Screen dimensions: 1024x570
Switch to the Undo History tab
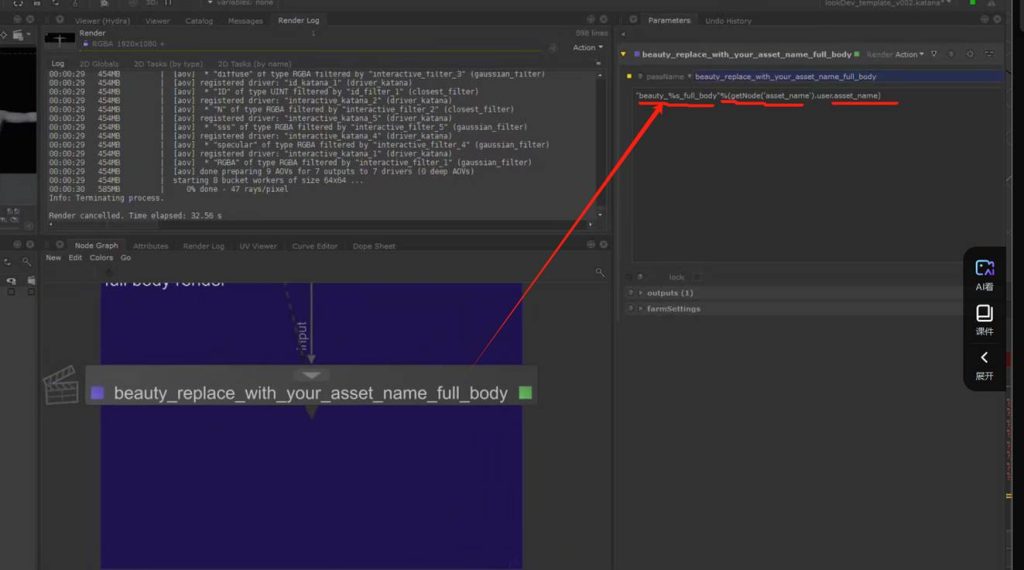(728, 20)
